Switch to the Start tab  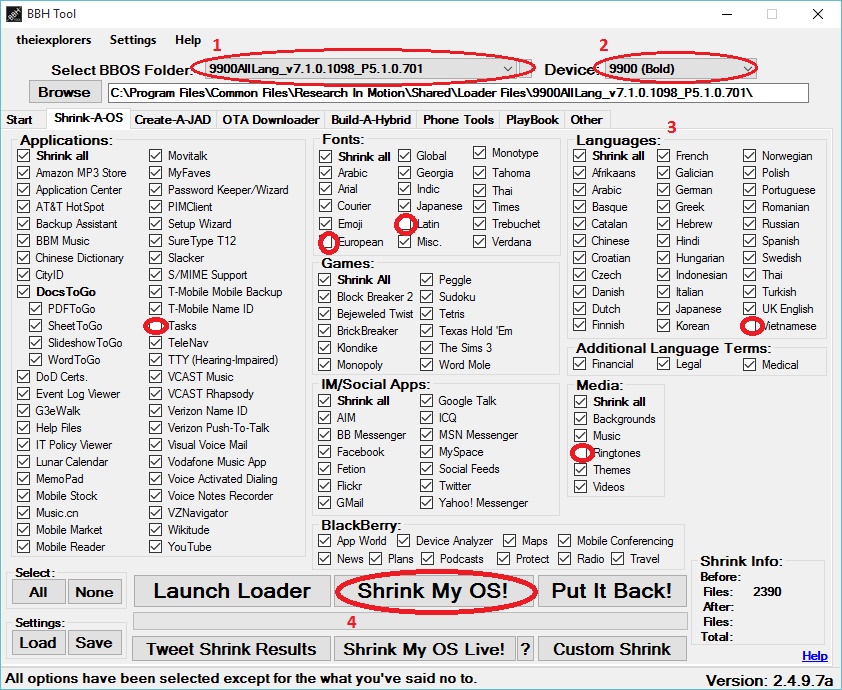pyautogui.click(x=19, y=120)
